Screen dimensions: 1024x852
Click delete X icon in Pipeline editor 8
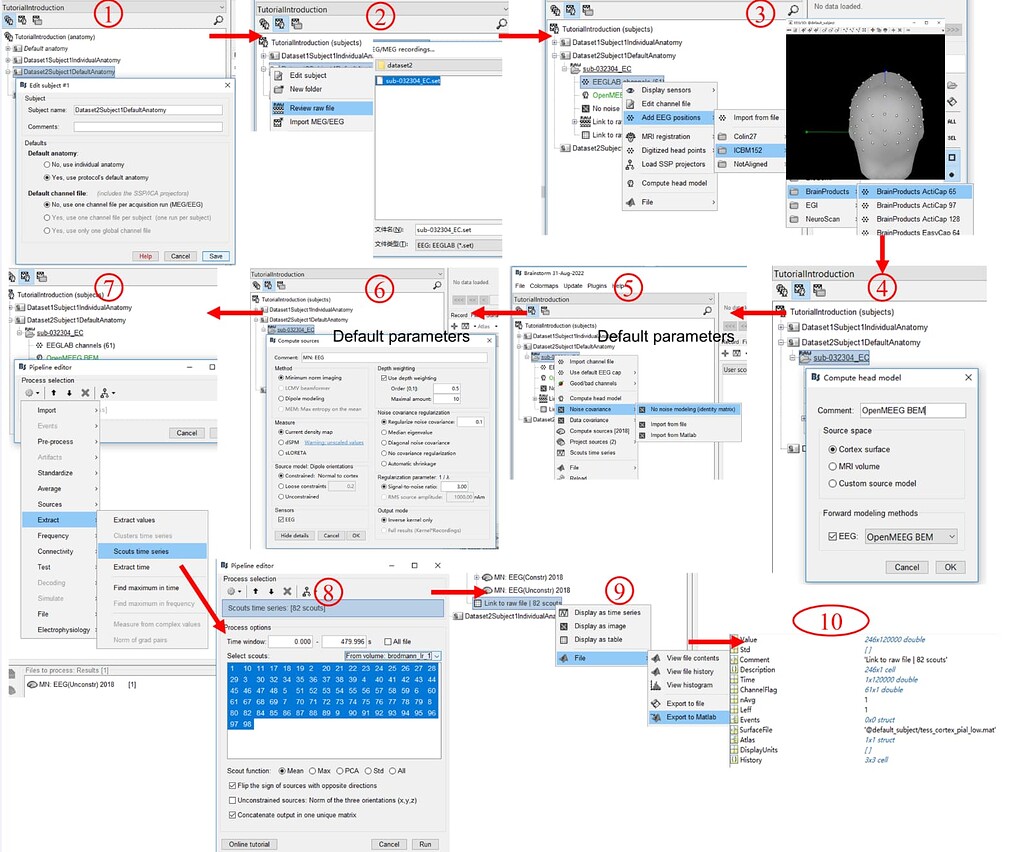coord(286,591)
